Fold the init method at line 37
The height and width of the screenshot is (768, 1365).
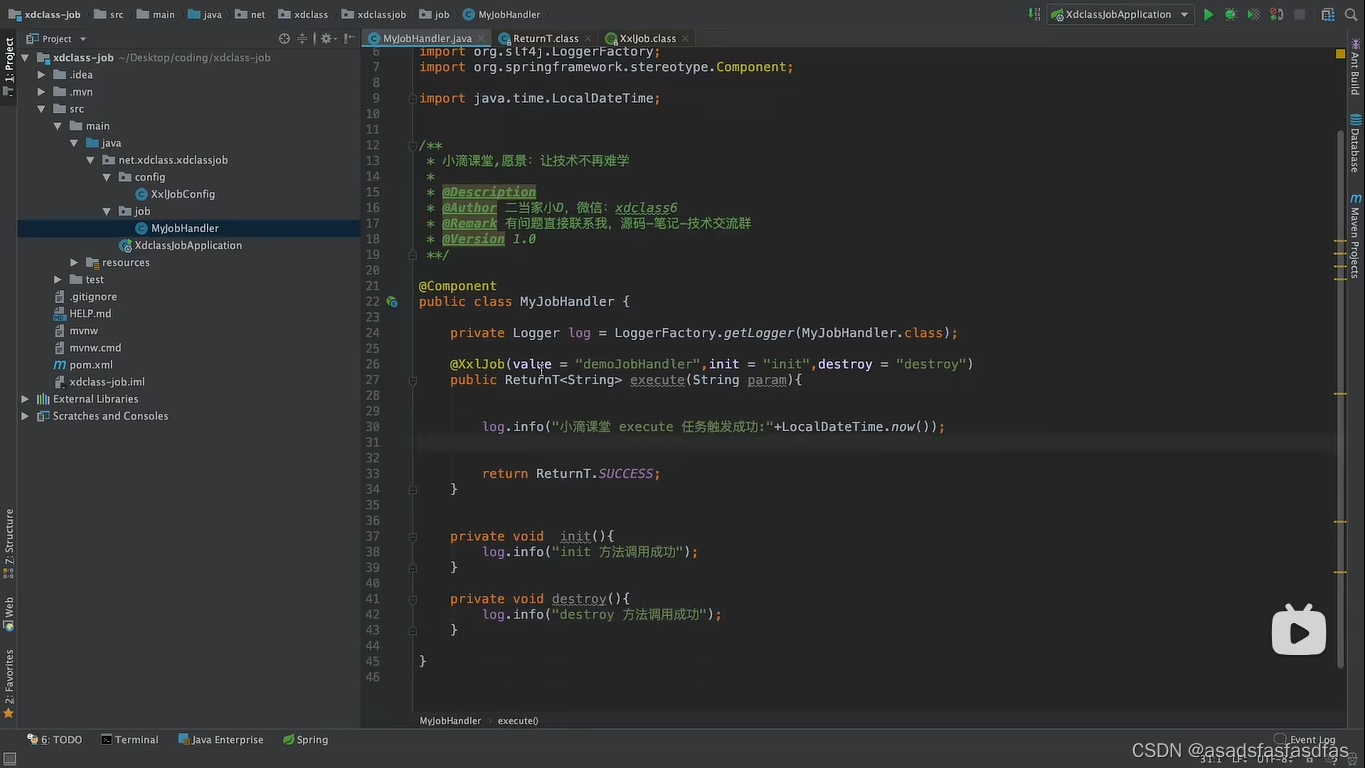412,537
